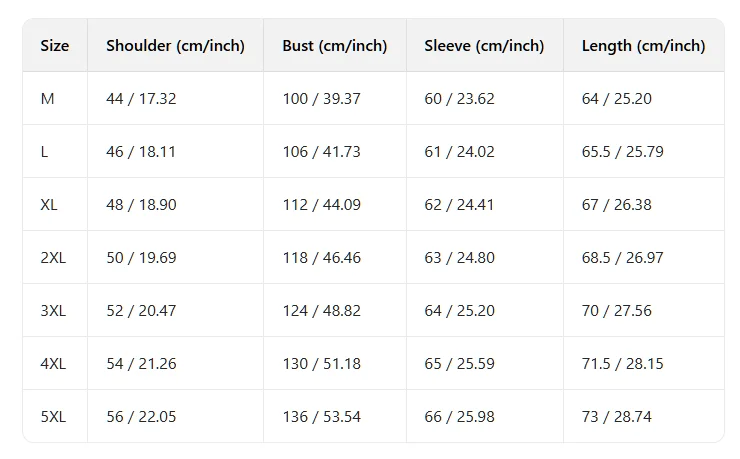Select the 2XL size row label

click(53, 258)
